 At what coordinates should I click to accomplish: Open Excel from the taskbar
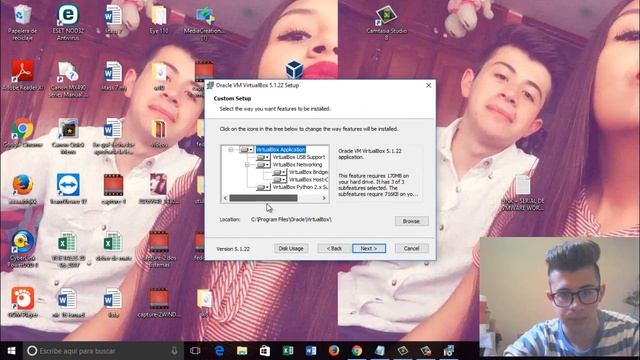tap(288, 351)
